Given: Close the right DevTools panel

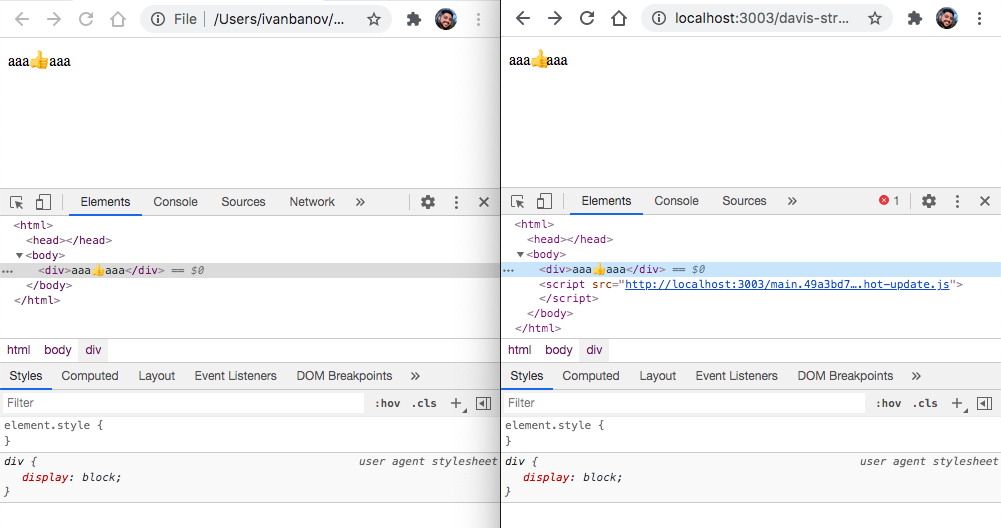Looking at the screenshot, I should tap(985, 201).
